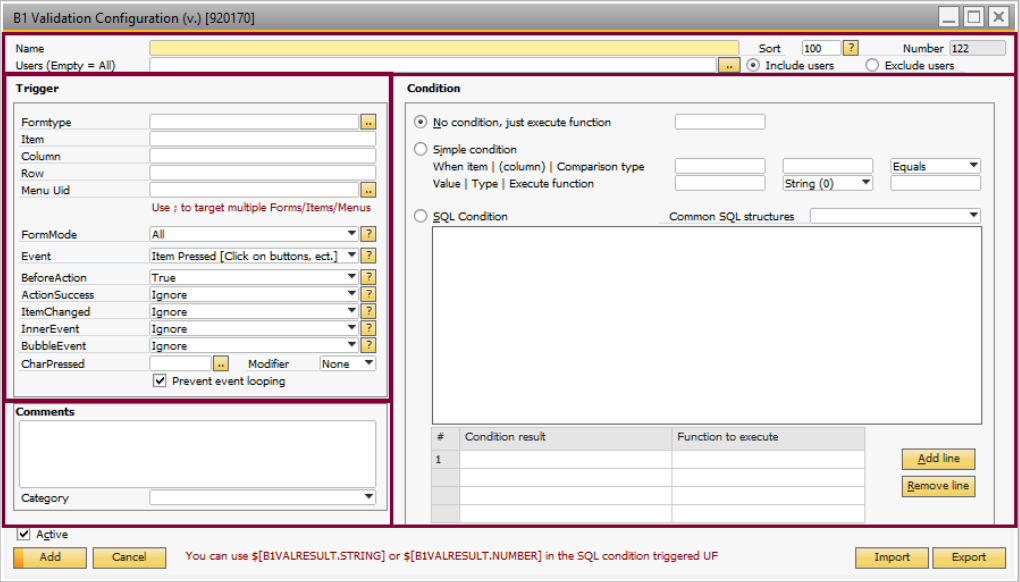This screenshot has height=582, width=1020.
Task: Toggle the Active checkbox
Action: click(x=24, y=534)
